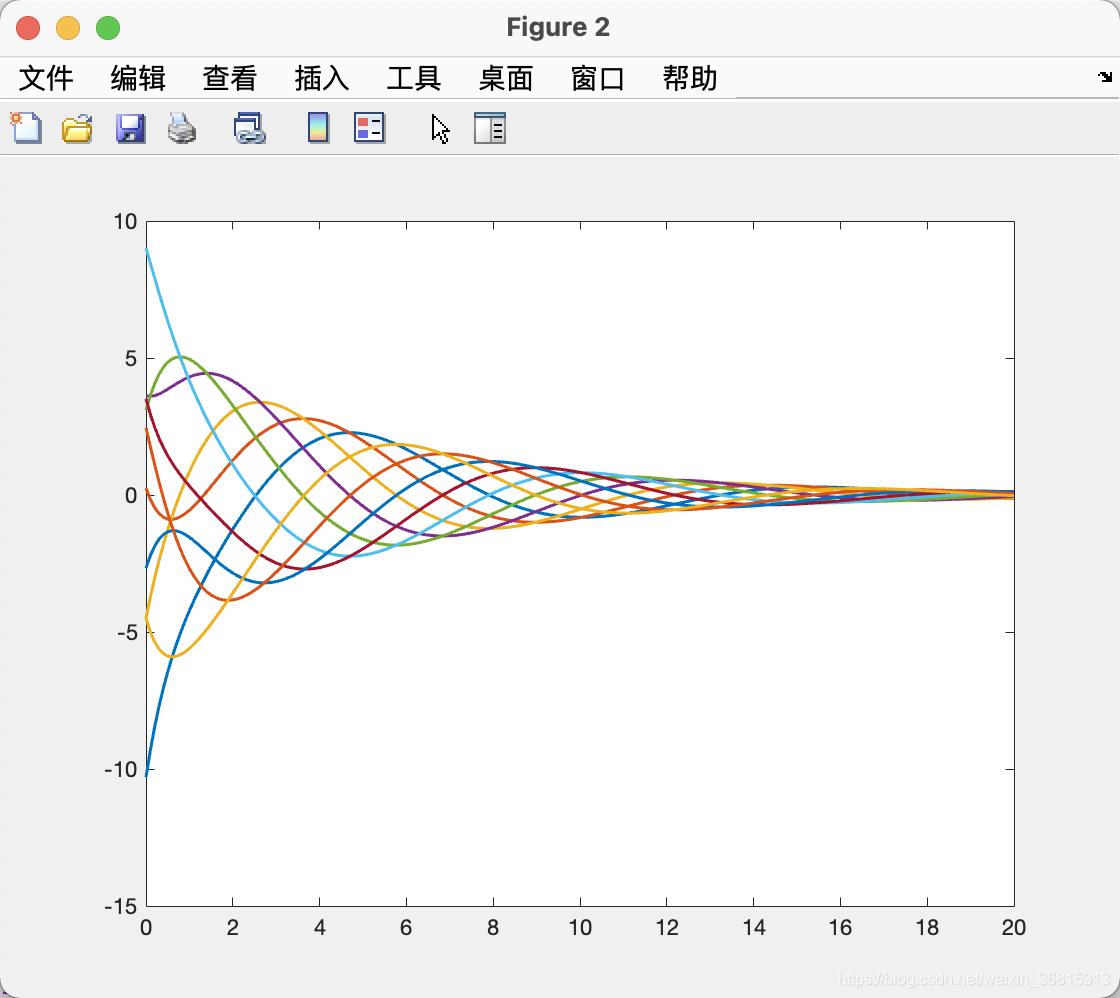Open the 工具 menu
The width and height of the screenshot is (1120, 998).
point(412,79)
